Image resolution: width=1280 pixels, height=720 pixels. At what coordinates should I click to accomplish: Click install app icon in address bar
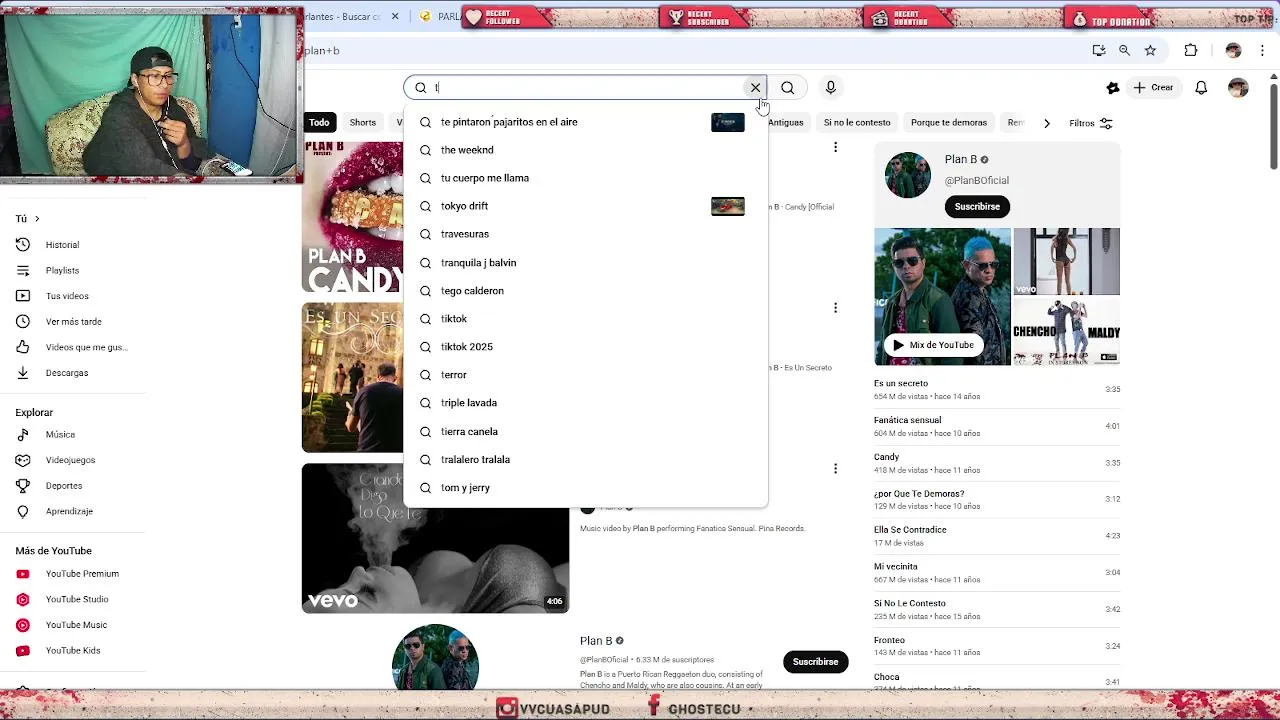point(1099,50)
